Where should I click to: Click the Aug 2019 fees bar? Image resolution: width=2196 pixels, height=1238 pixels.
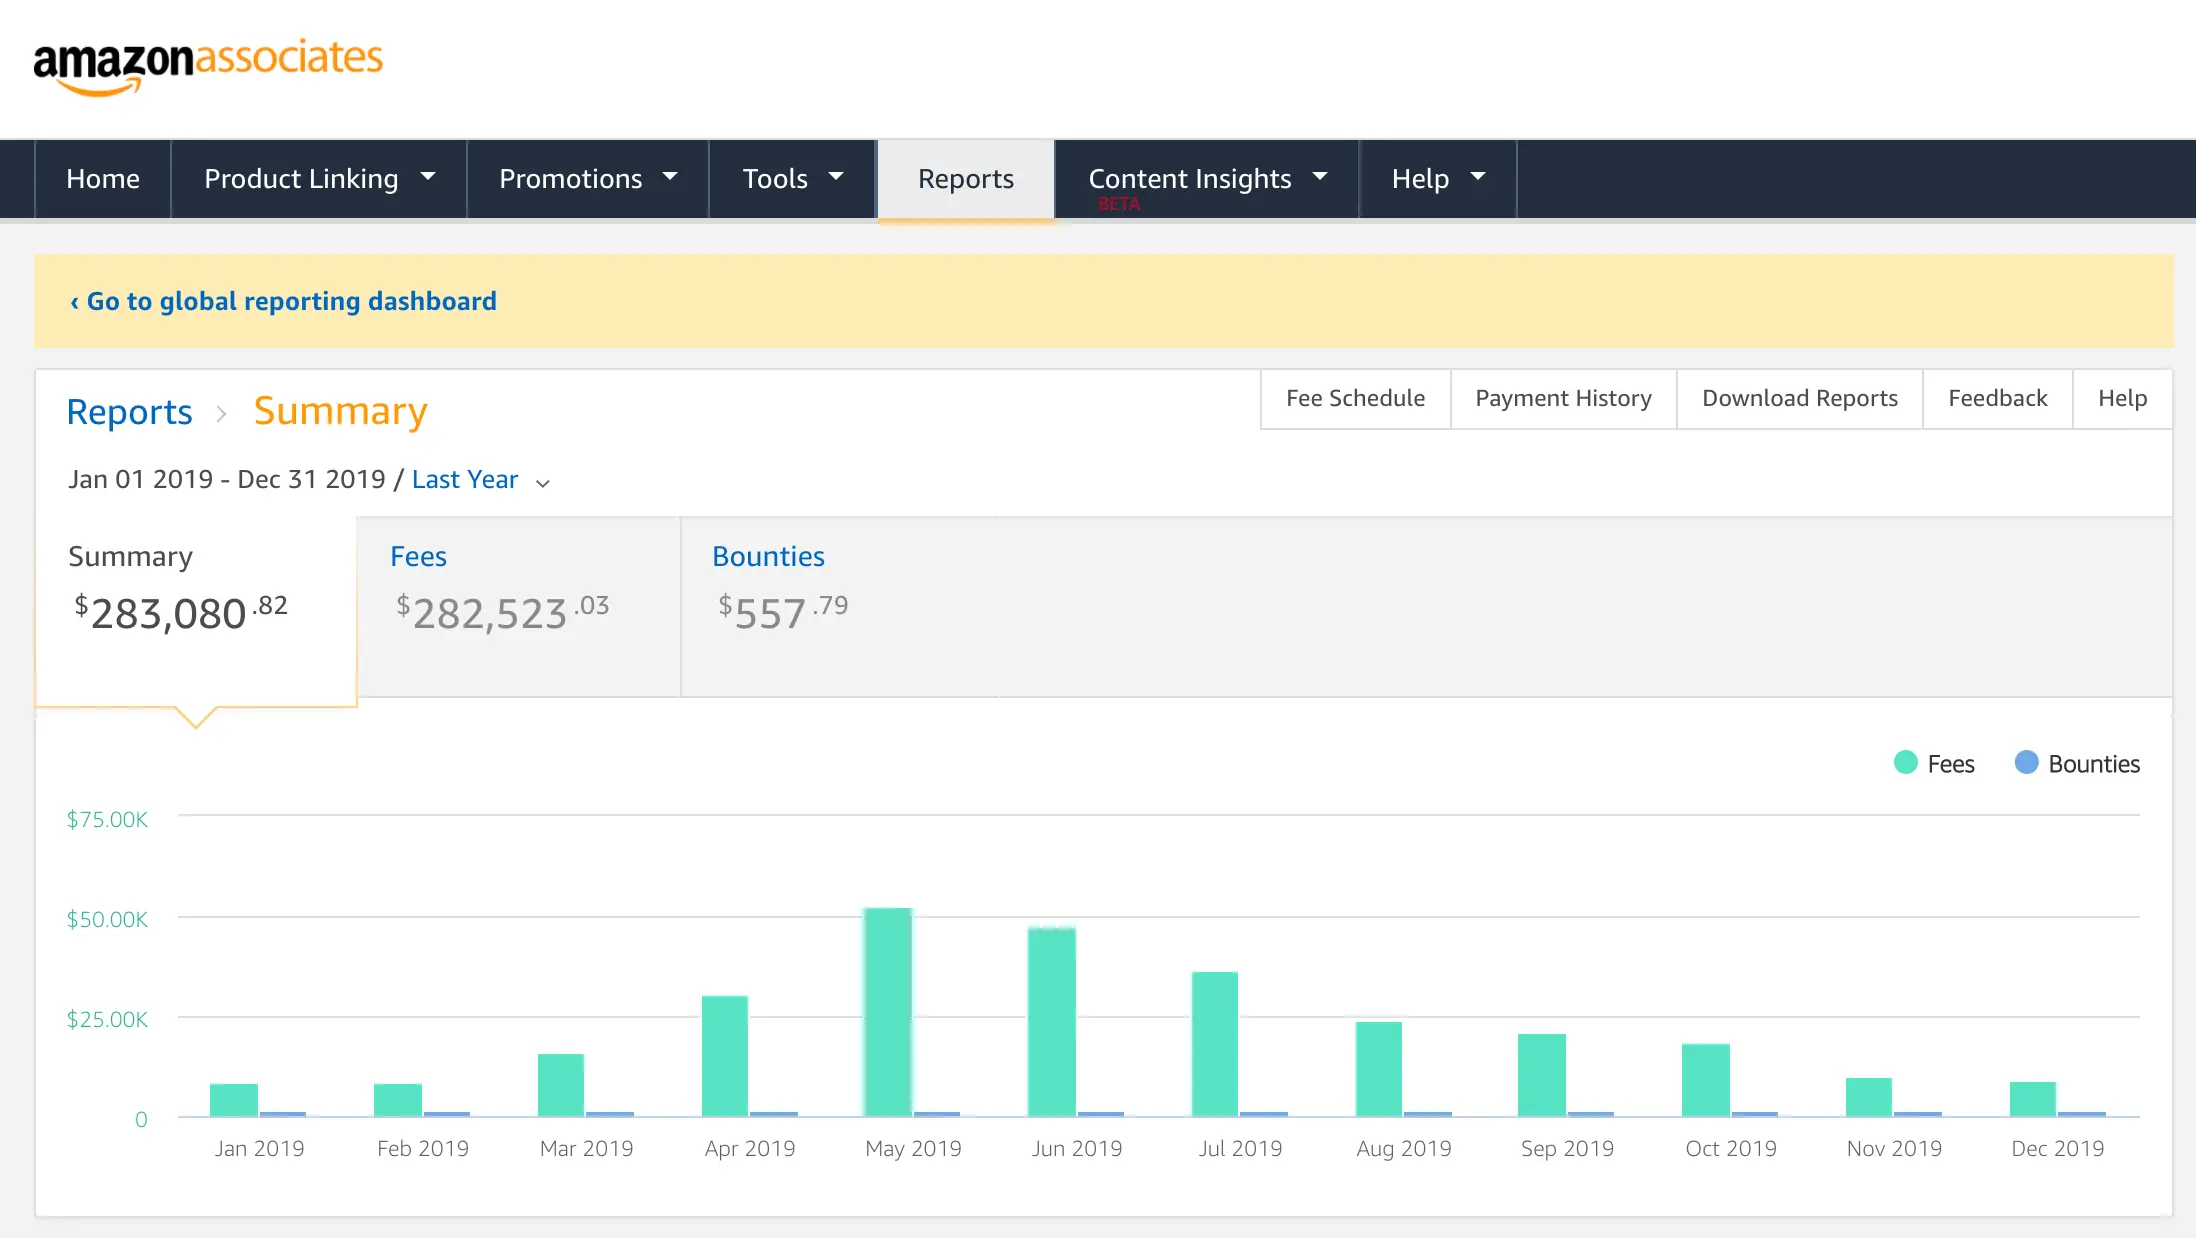(1379, 1069)
